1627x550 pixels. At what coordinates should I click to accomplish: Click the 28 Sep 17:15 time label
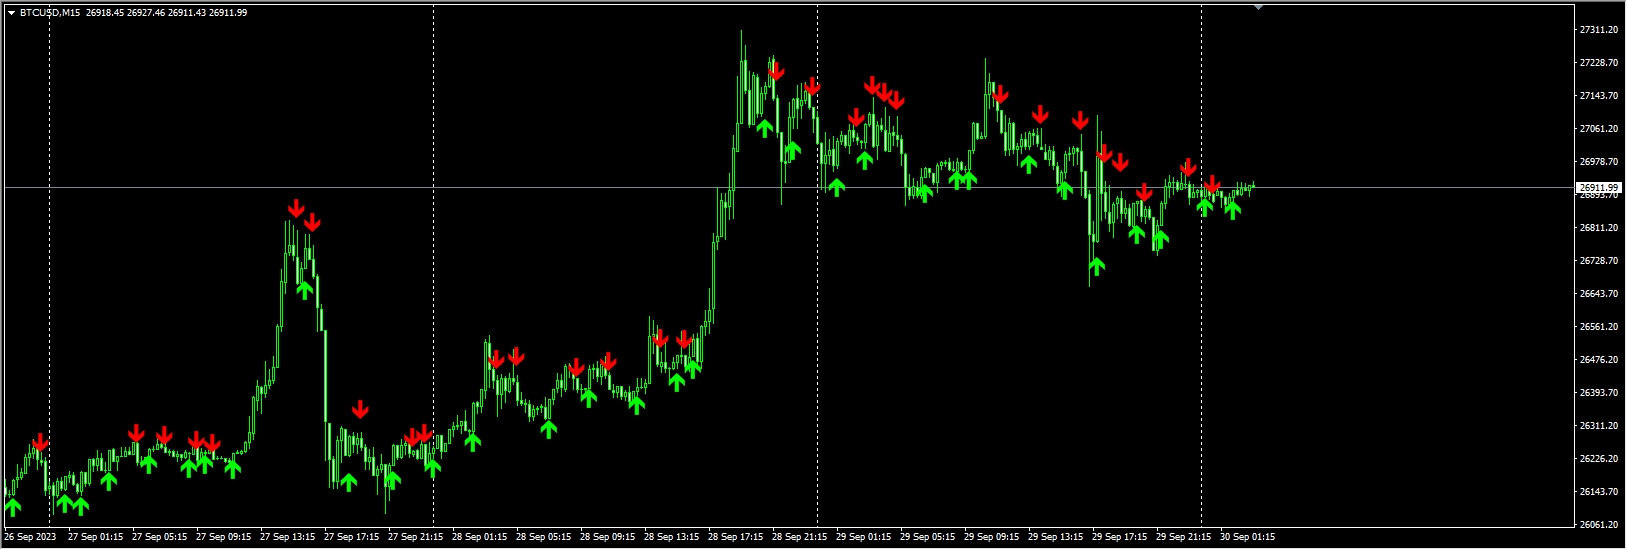[736, 537]
